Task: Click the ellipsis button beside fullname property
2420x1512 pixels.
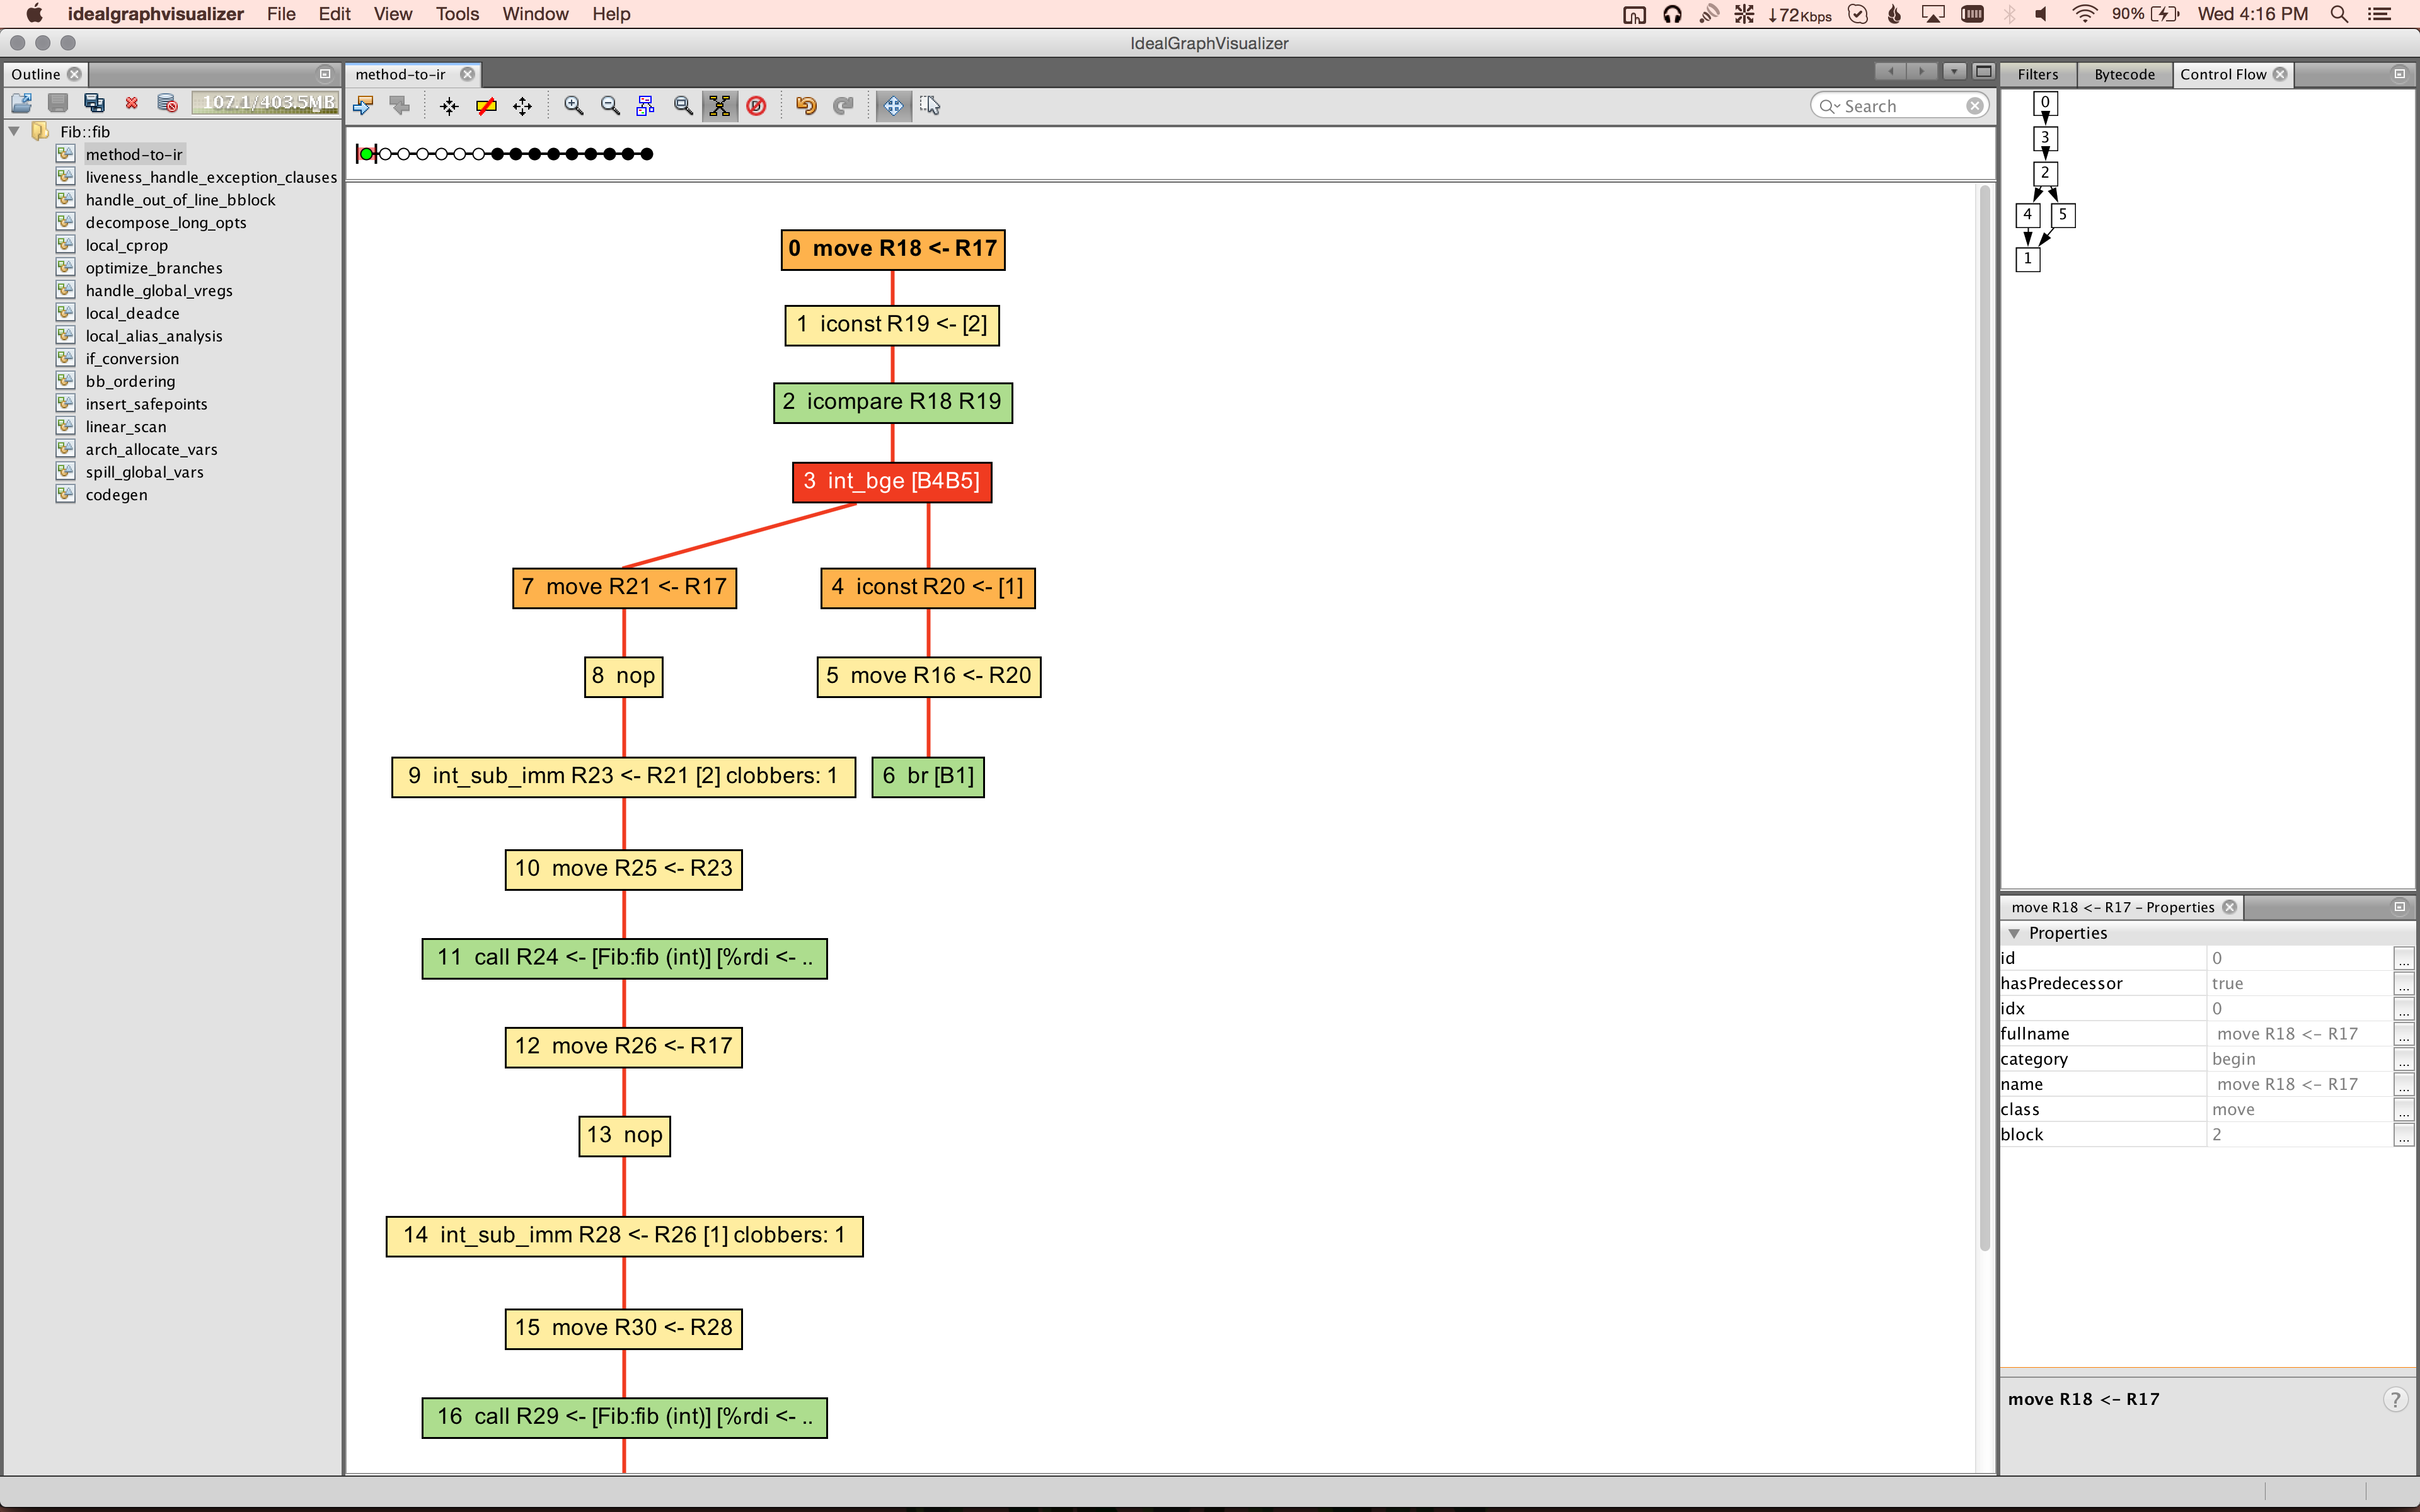Action: pos(2402,1034)
